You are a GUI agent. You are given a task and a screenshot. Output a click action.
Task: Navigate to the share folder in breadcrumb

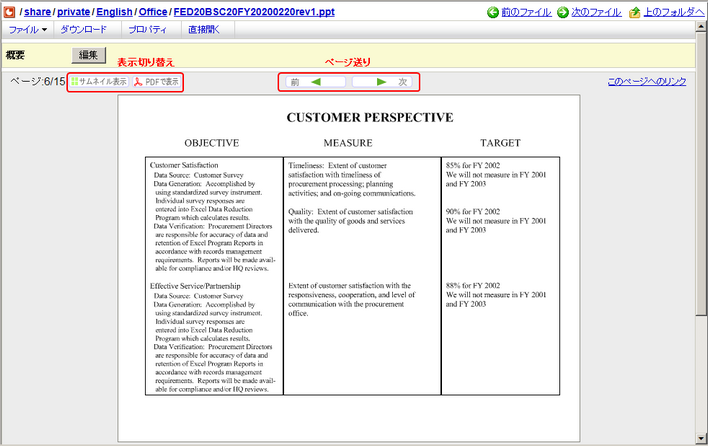pos(38,11)
